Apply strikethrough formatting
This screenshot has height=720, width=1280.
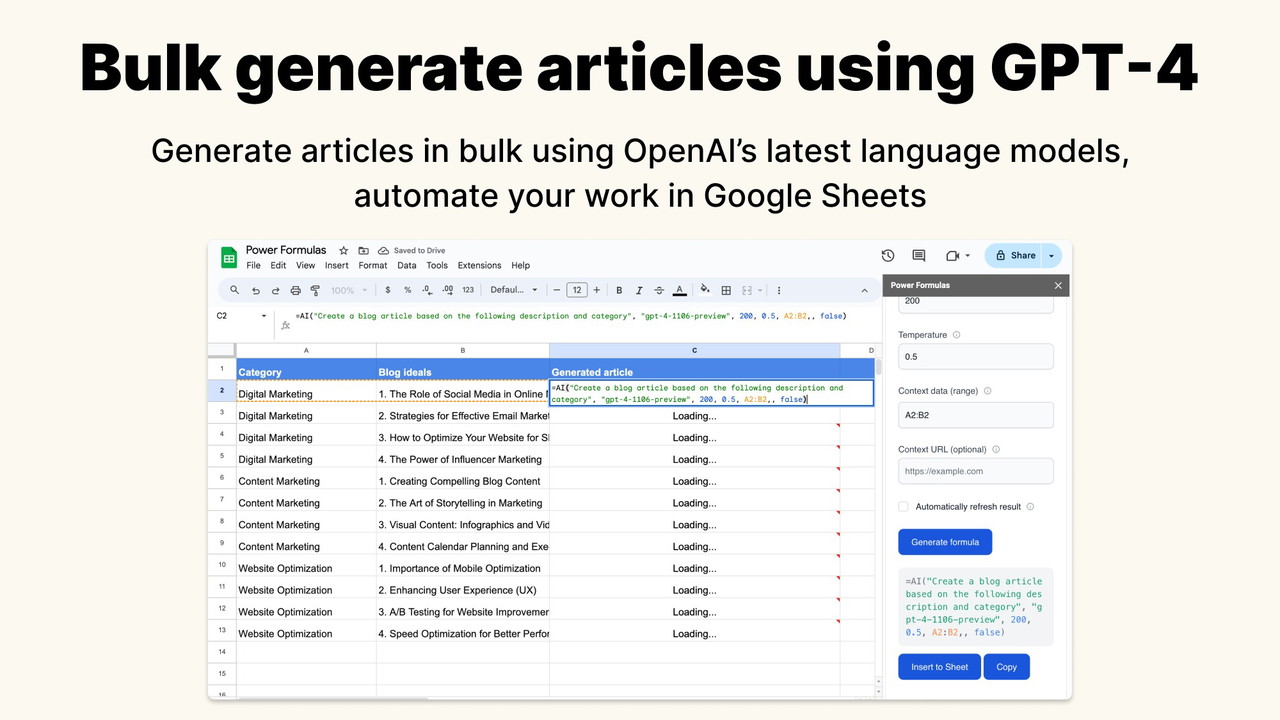coord(658,290)
